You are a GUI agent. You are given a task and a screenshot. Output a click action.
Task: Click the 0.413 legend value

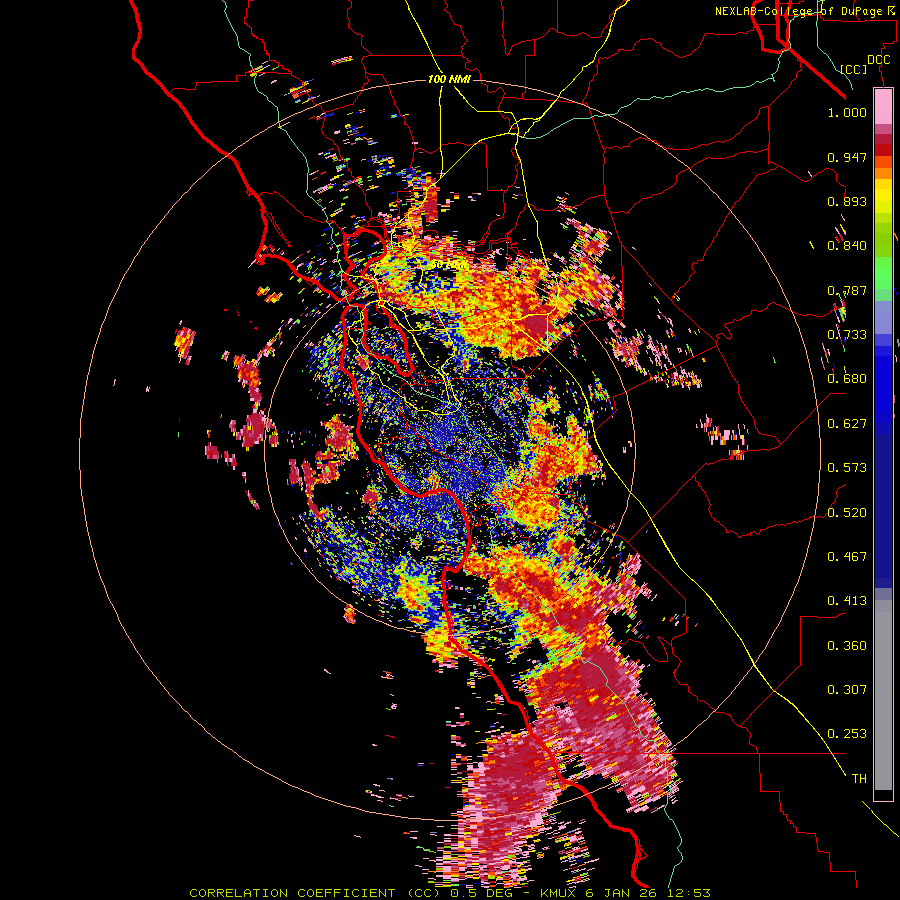point(847,601)
